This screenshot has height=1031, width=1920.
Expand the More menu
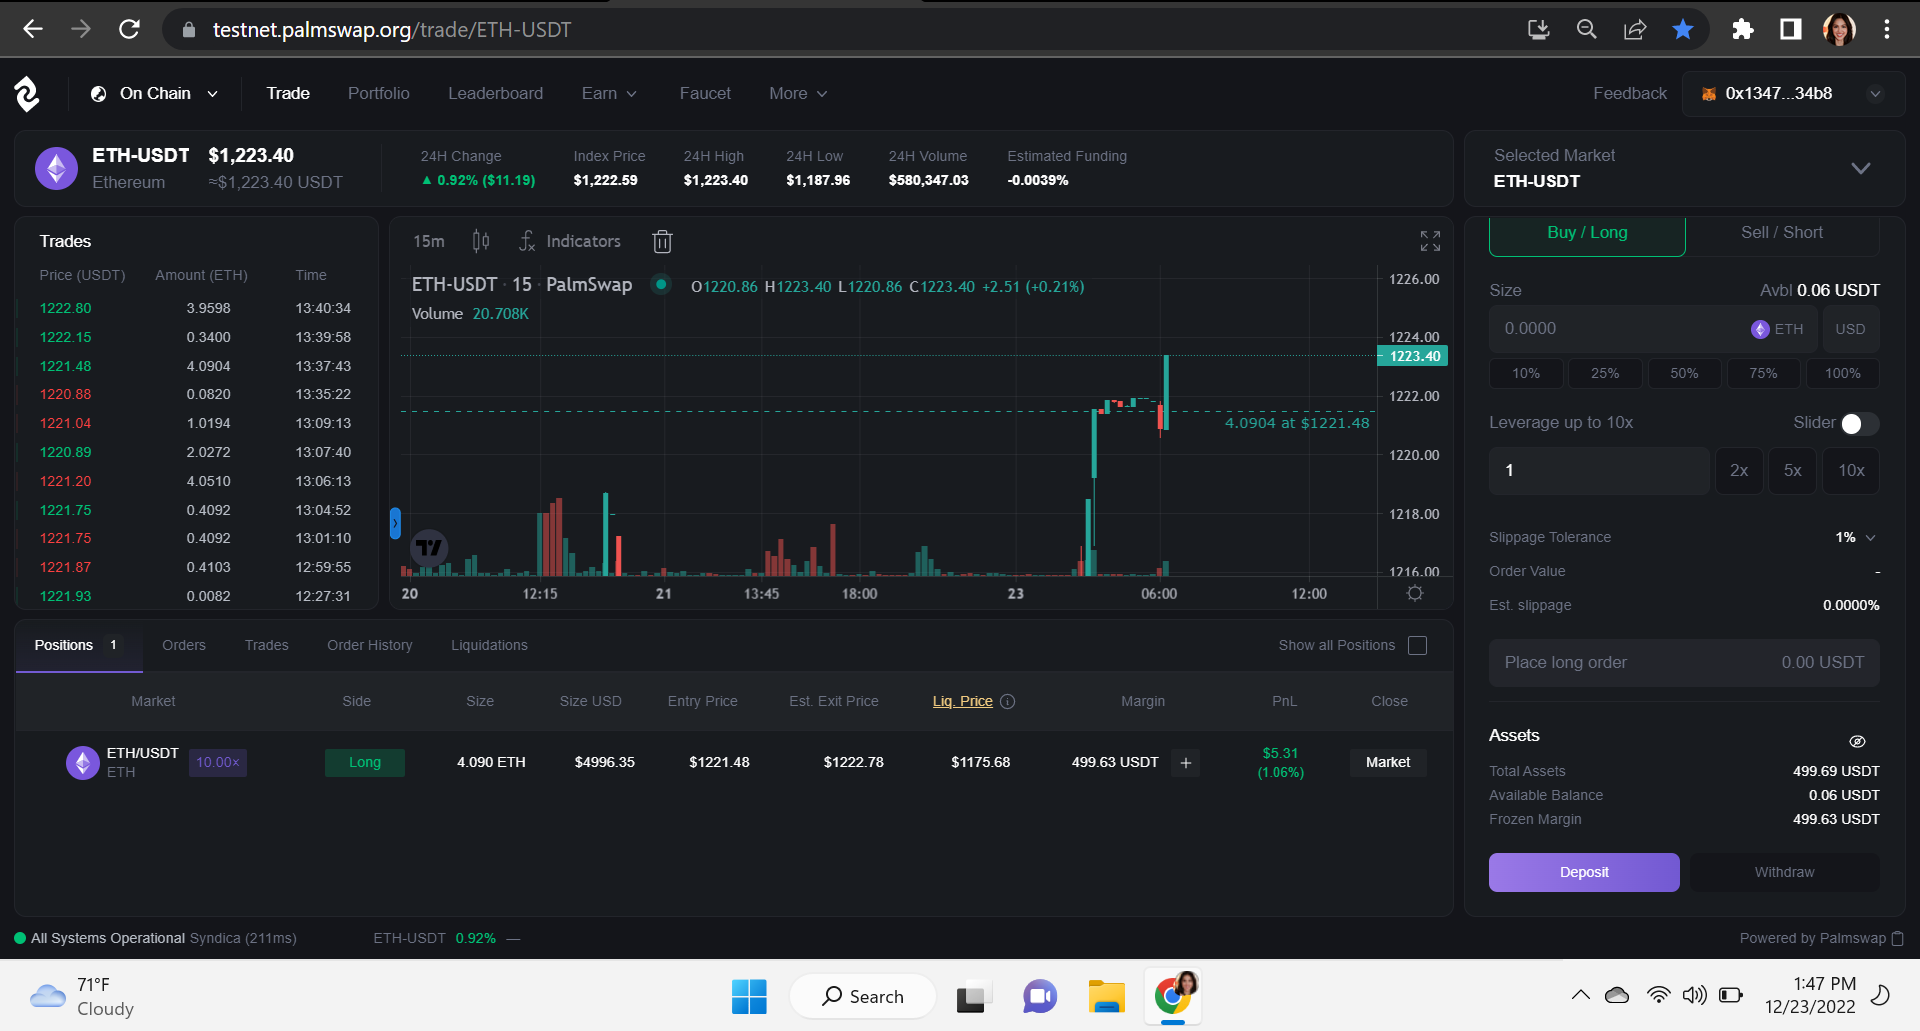point(798,93)
